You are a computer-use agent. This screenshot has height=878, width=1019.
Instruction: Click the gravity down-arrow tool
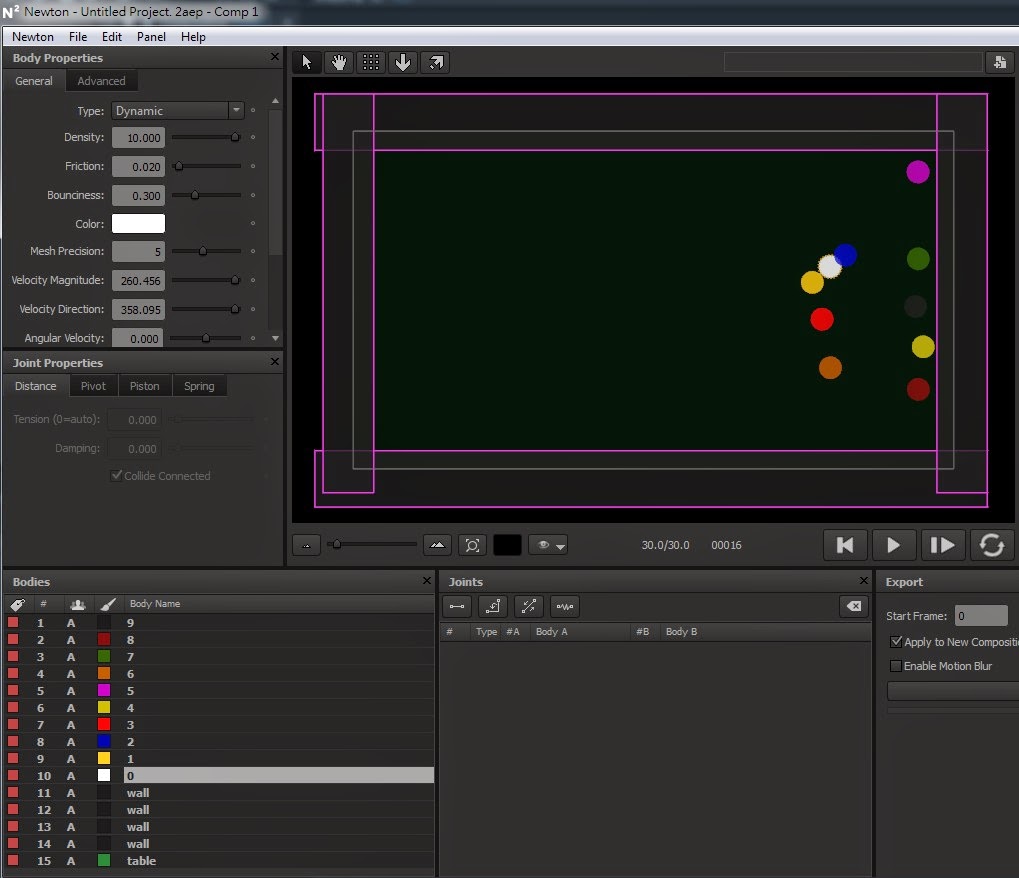coord(403,62)
